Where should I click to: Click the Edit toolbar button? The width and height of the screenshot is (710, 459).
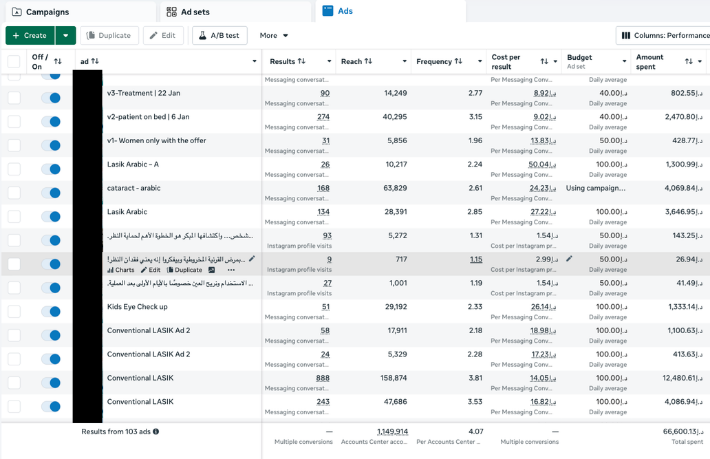(163, 35)
